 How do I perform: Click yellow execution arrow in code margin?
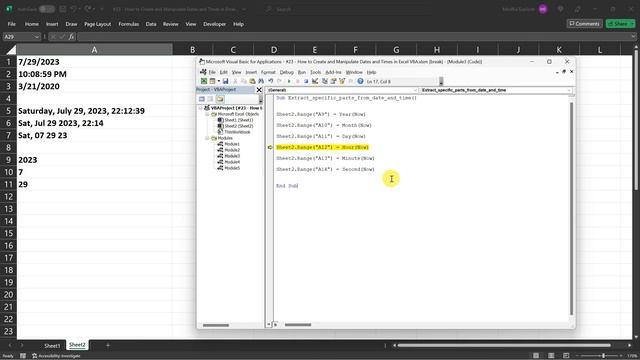(270, 147)
